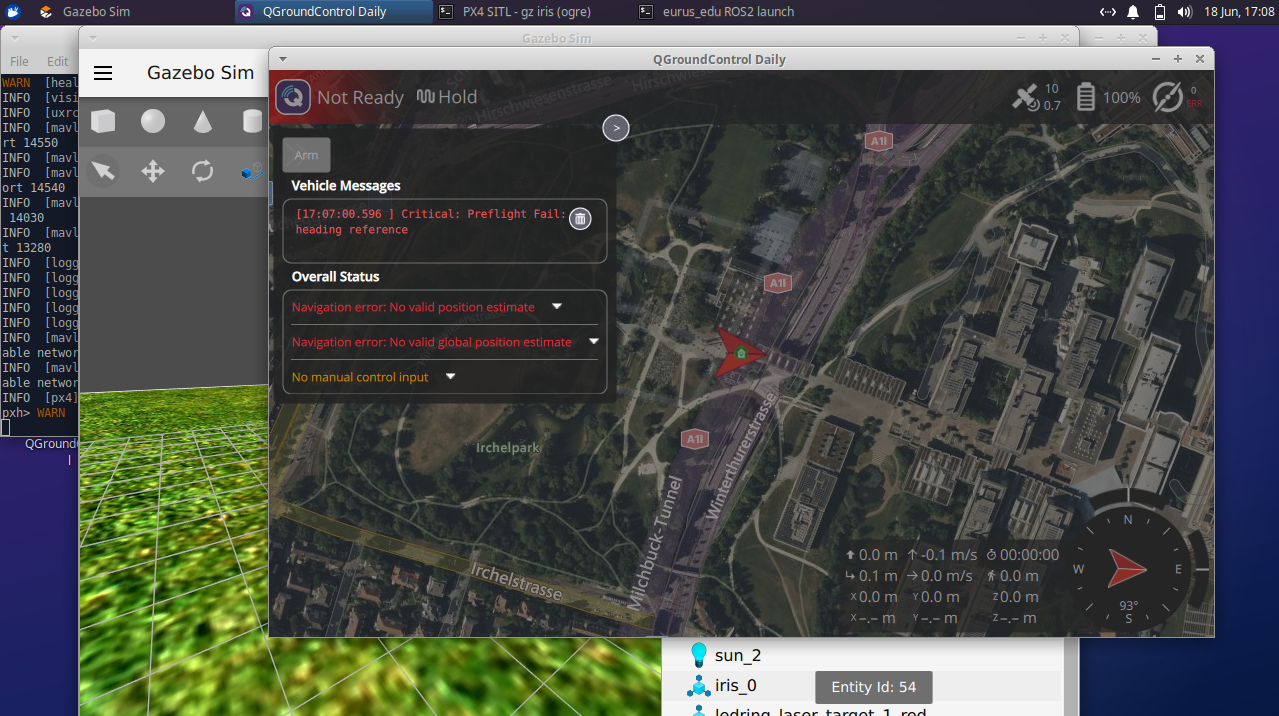Delete vehicle messages with the trash icon

tap(580, 219)
